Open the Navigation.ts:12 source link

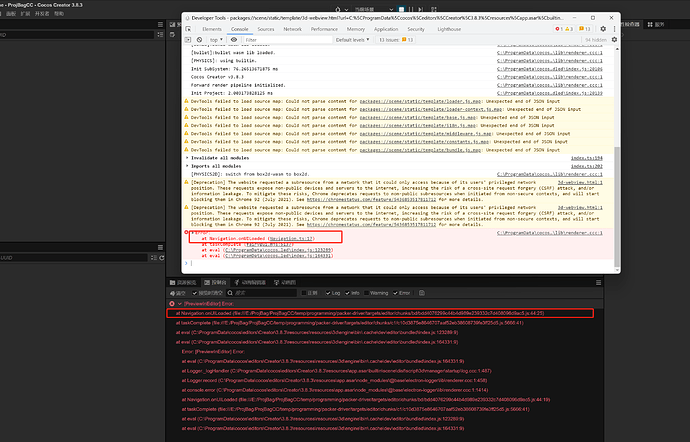click(291, 239)
